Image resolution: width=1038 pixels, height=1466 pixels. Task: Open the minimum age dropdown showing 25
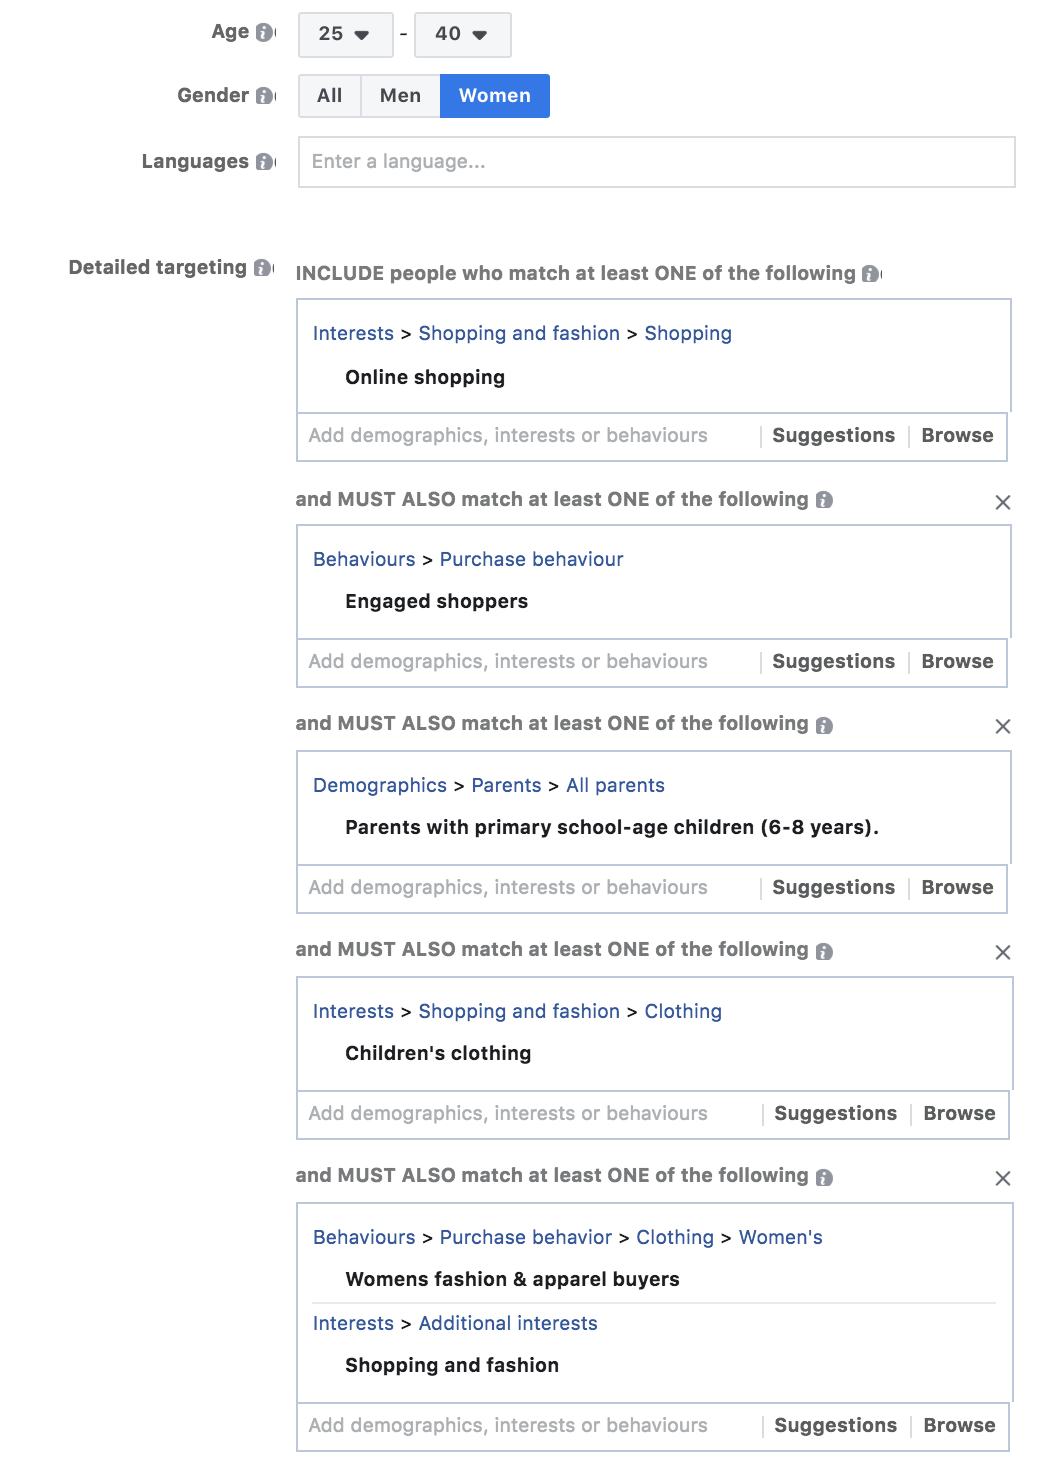click(x=344, y=33)
